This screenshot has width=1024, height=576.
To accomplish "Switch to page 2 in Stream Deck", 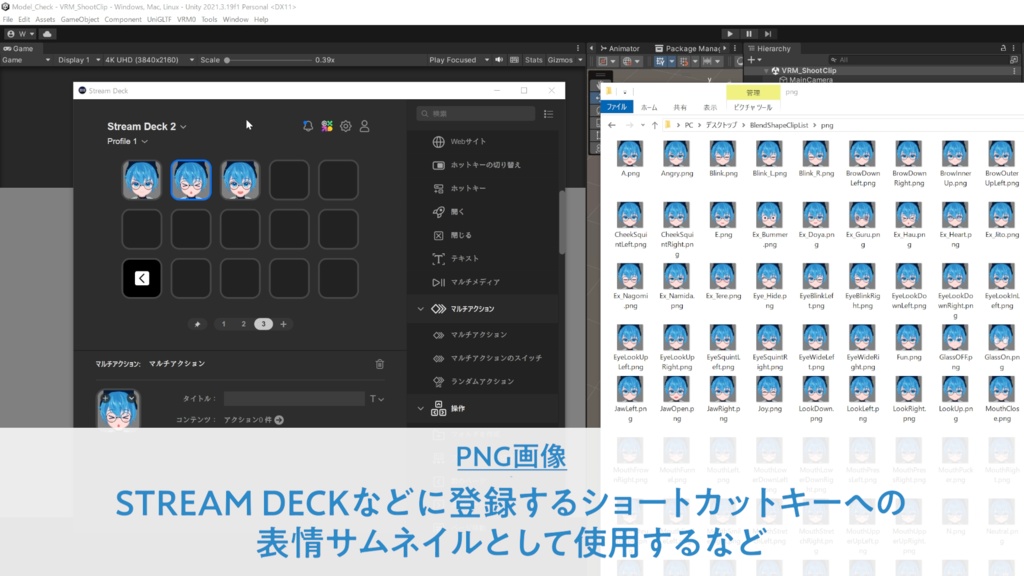I will (x=243, y=323).
